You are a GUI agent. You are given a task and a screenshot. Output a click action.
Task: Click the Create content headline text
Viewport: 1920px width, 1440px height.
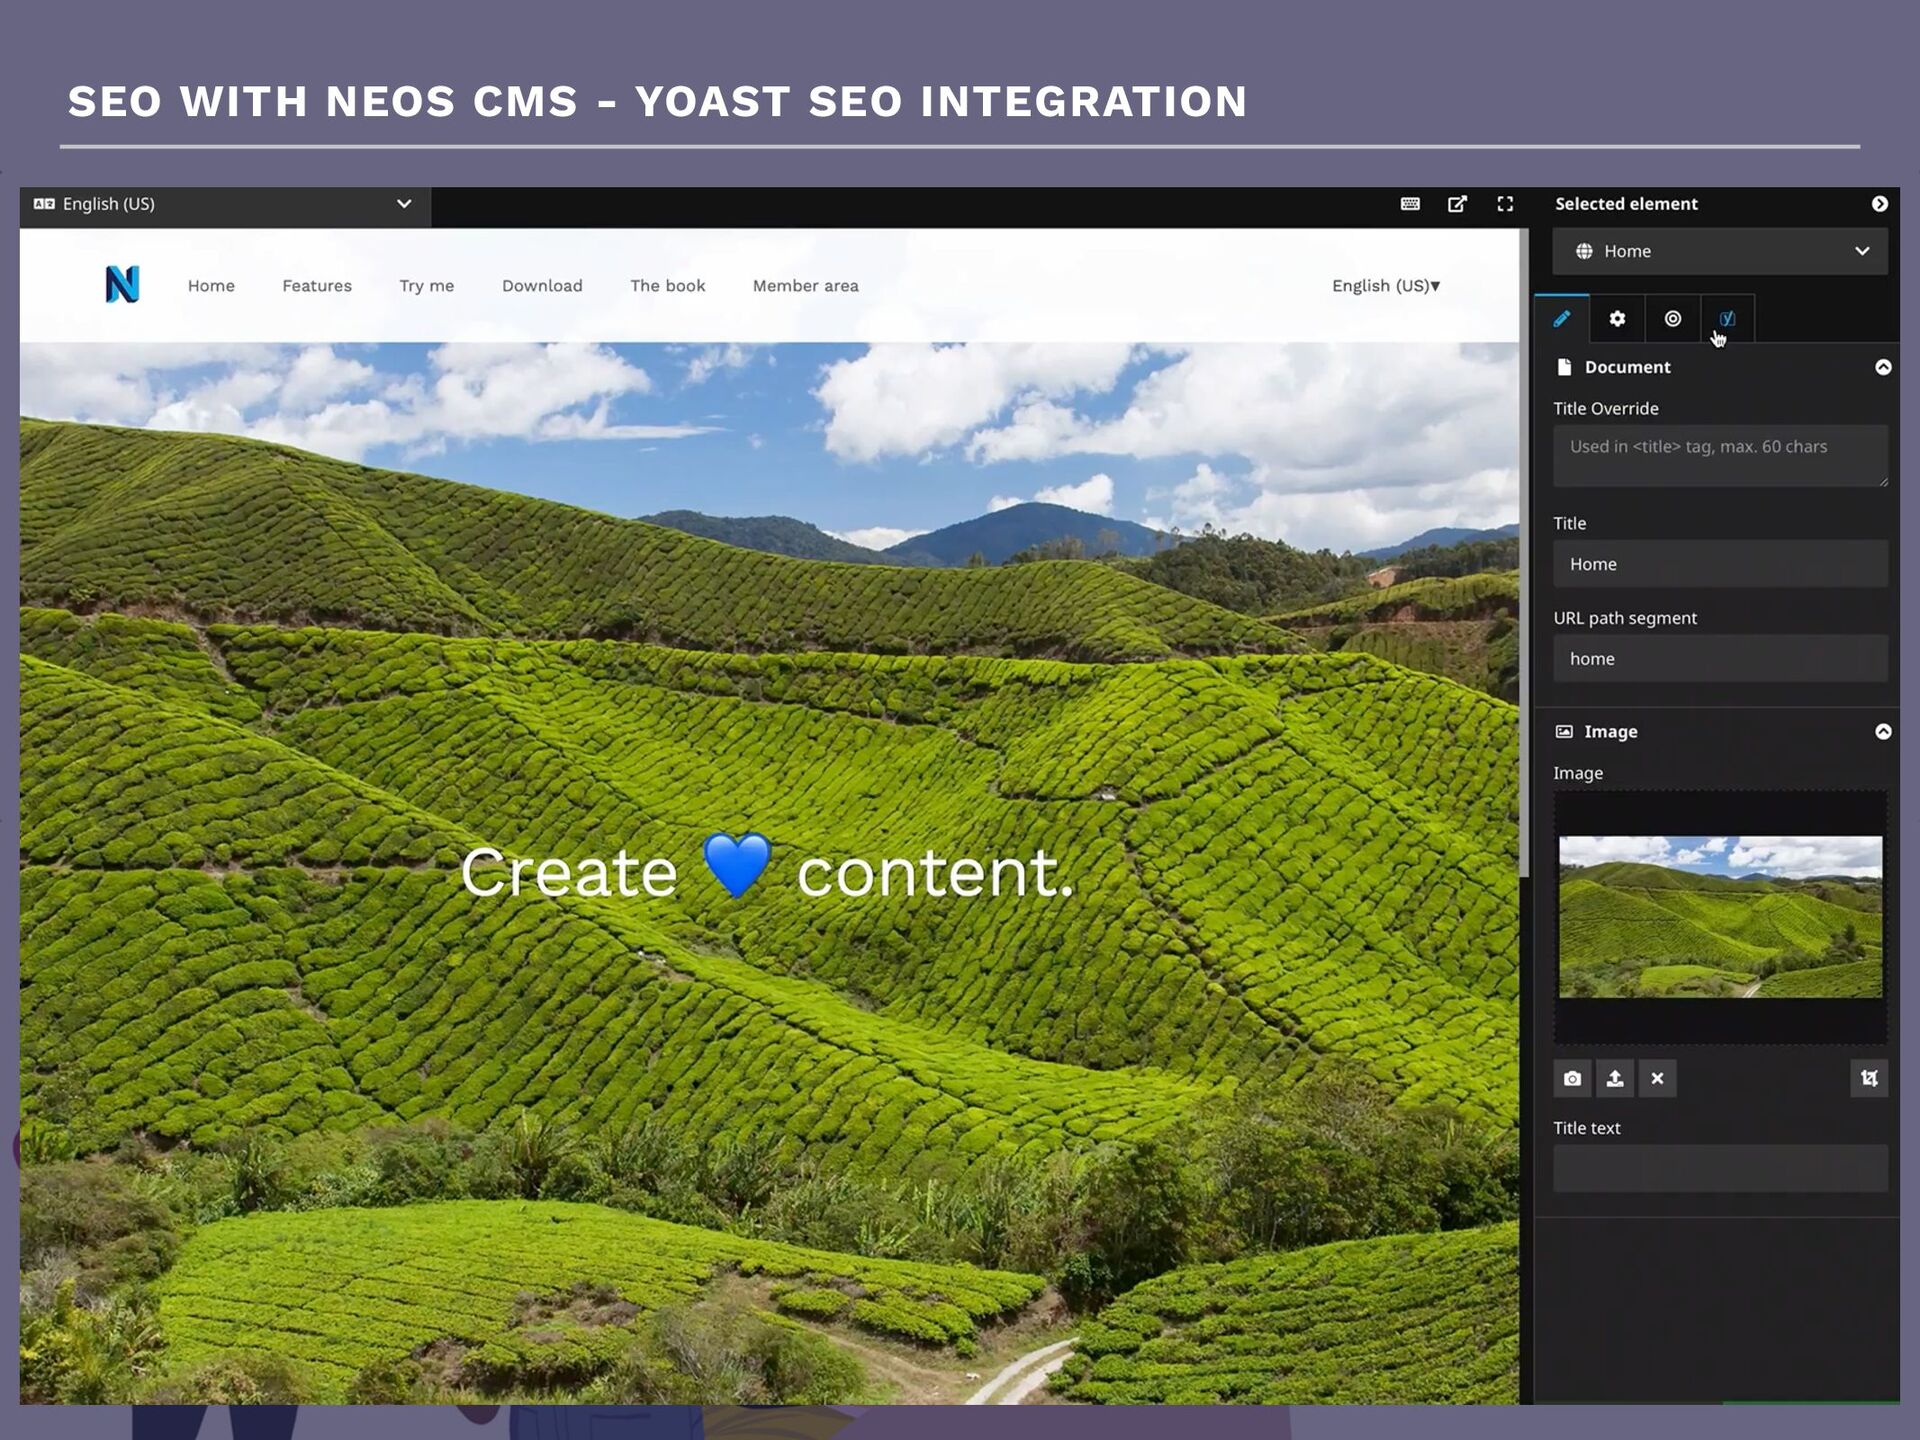point(767,871)
